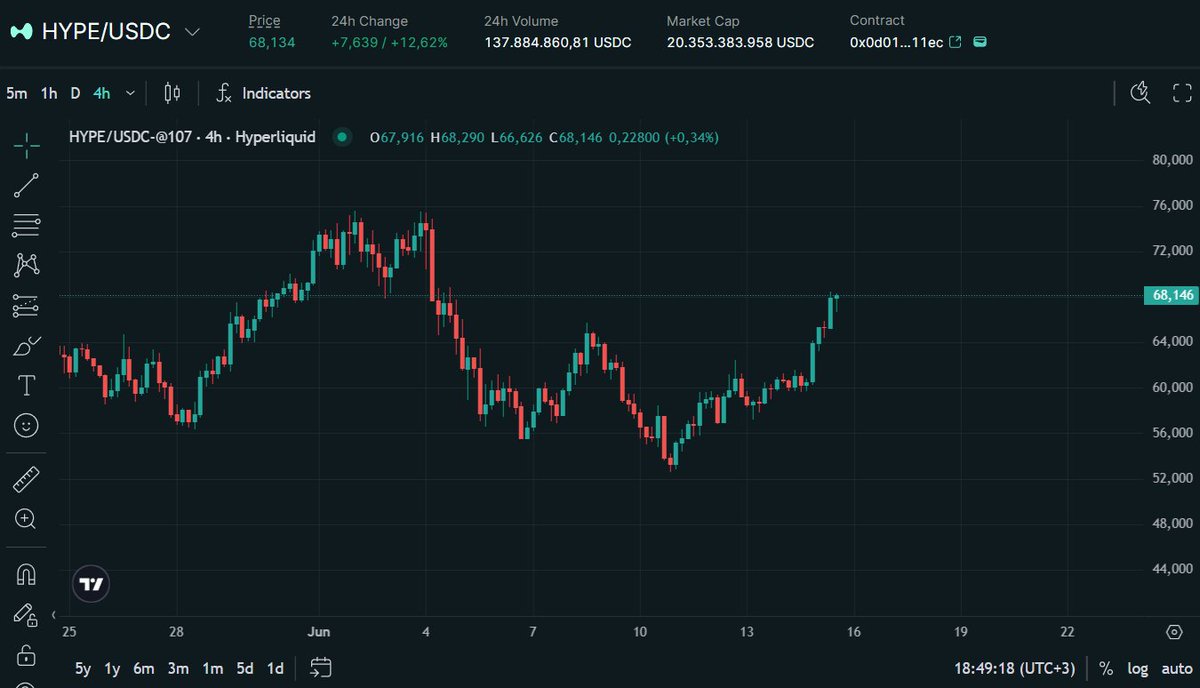Set date range to 1m
Image resolution: width=1200 pixels, height=688 pixels.
pyautogui.click(x=212, y=668)
